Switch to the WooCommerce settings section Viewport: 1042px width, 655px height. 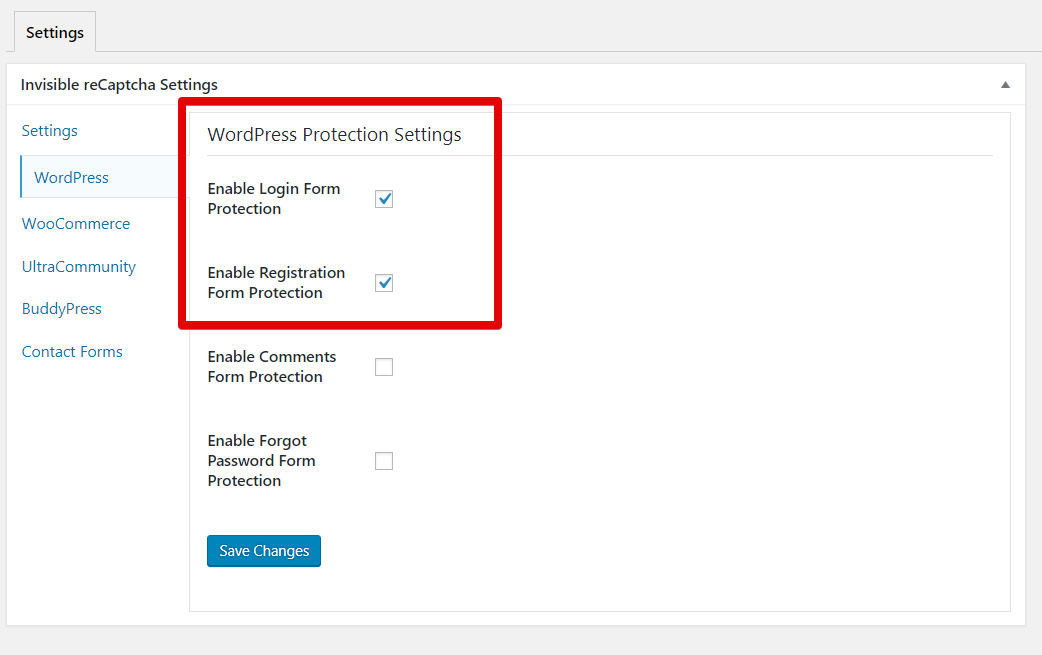pyautogui.click(x=75, y=223)
